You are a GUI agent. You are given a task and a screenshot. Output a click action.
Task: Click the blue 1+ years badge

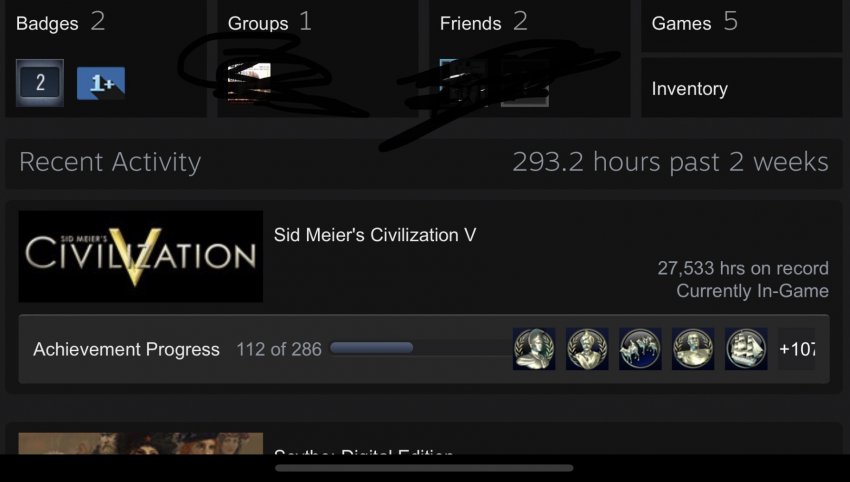101,83
